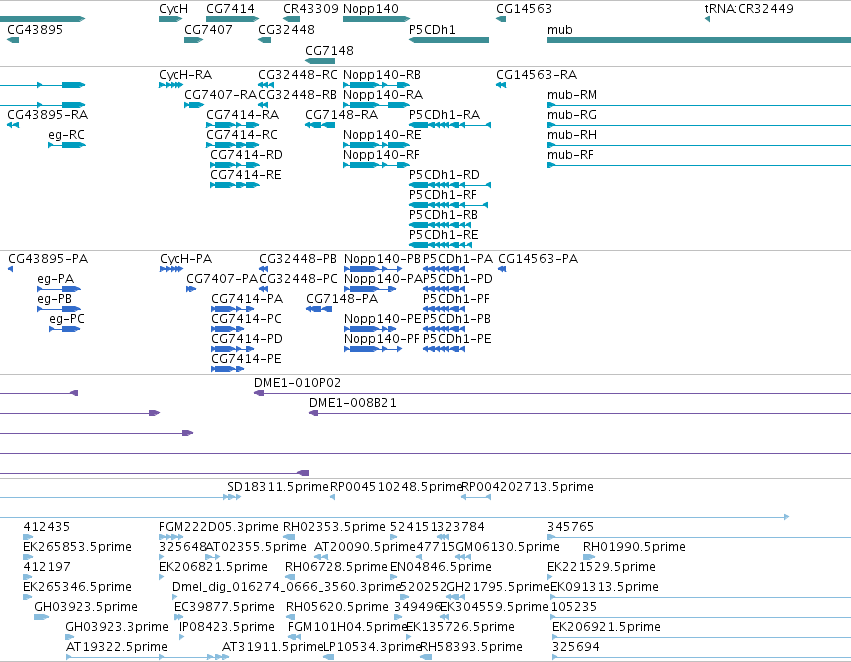Select transcript CG7407-RA
This screenshot has width=851, height=662.
pyautogui.click(x=194, y=105)
